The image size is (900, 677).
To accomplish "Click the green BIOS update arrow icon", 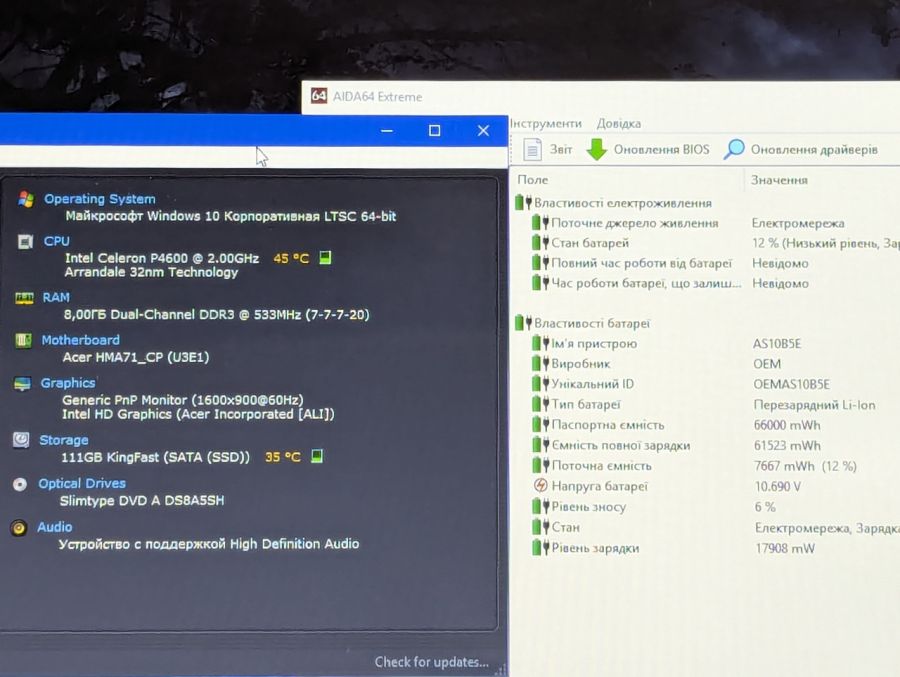I will [597, 149].
